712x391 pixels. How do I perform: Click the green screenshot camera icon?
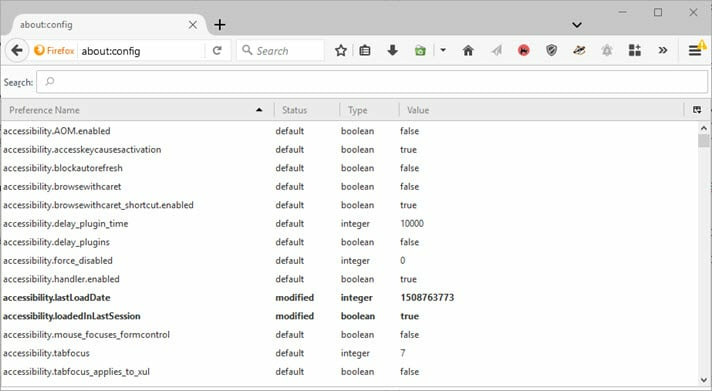coord(420,50)
